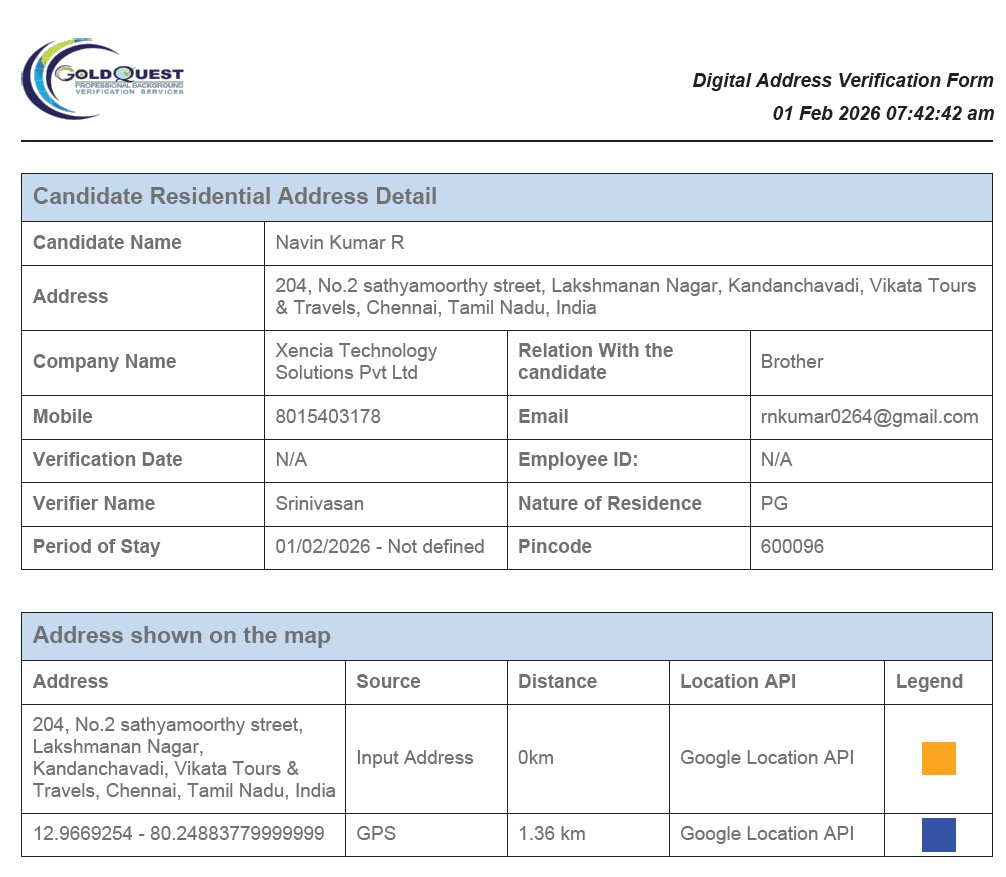This screenshot has height=877, width=1006.
Task: Select '01/02/2026 - Not defined'
Action: [x=380, y=547]
